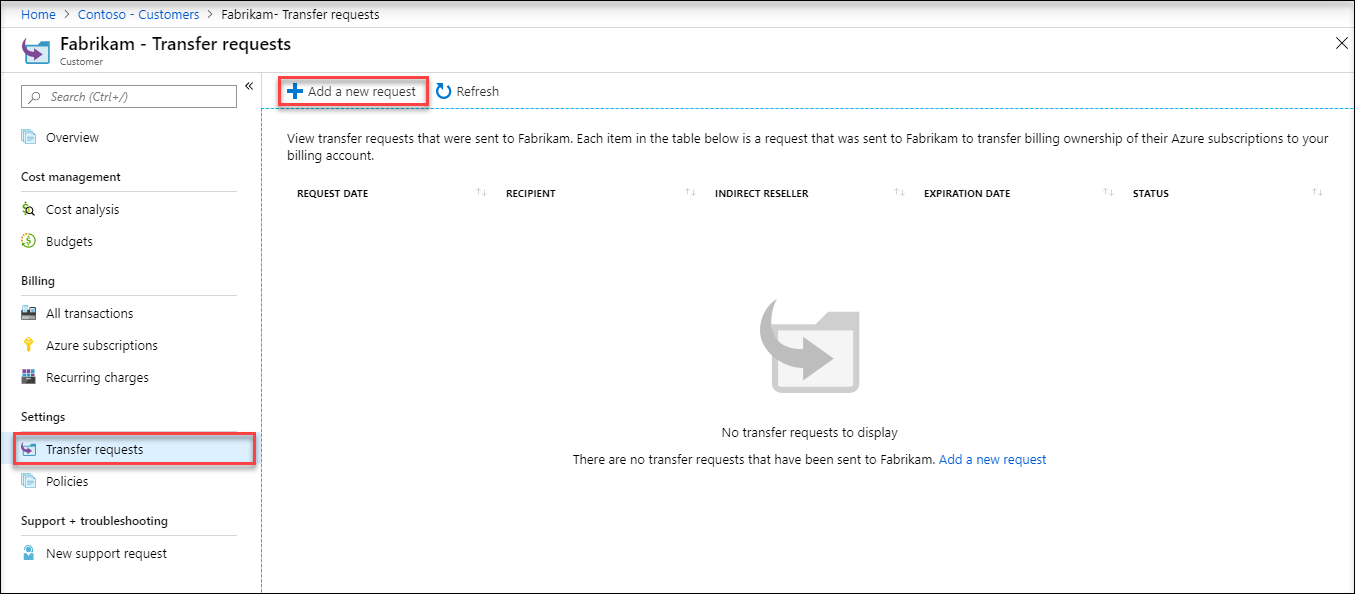Sort by Expiration Date column arrows
The height and width of the screenshot is (599, 1358).
tap(1108, 192)
